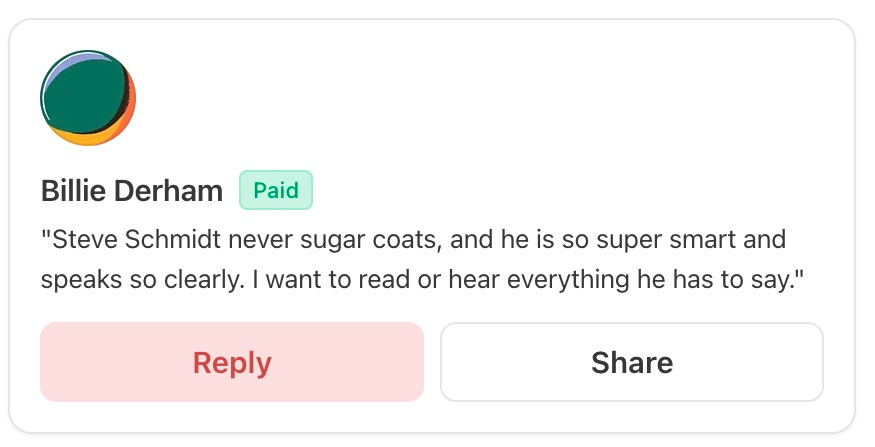This screenshot has width=875, height=447.
Task: Open Billie Derham's profile via name
Action: point(133,191)
